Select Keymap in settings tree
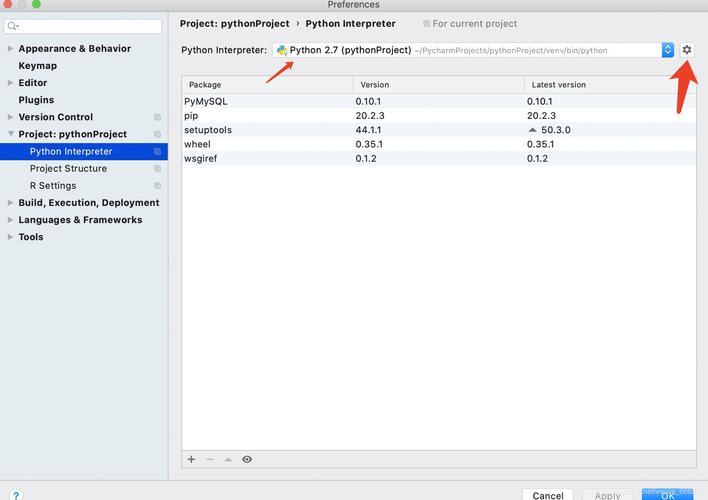708x500 pixels. [x=37, y=66]
